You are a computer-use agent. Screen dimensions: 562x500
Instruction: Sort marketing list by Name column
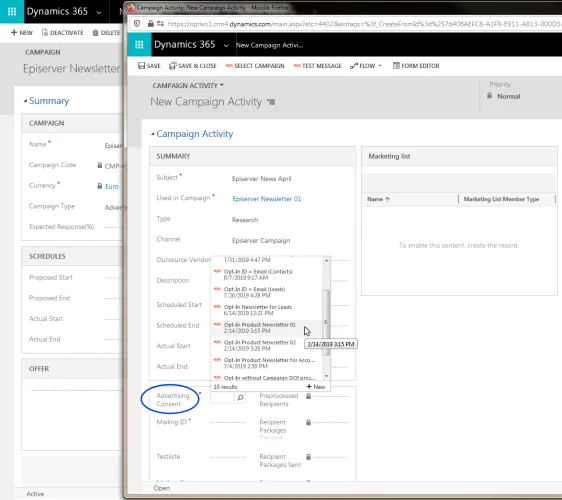pos(378,199)
